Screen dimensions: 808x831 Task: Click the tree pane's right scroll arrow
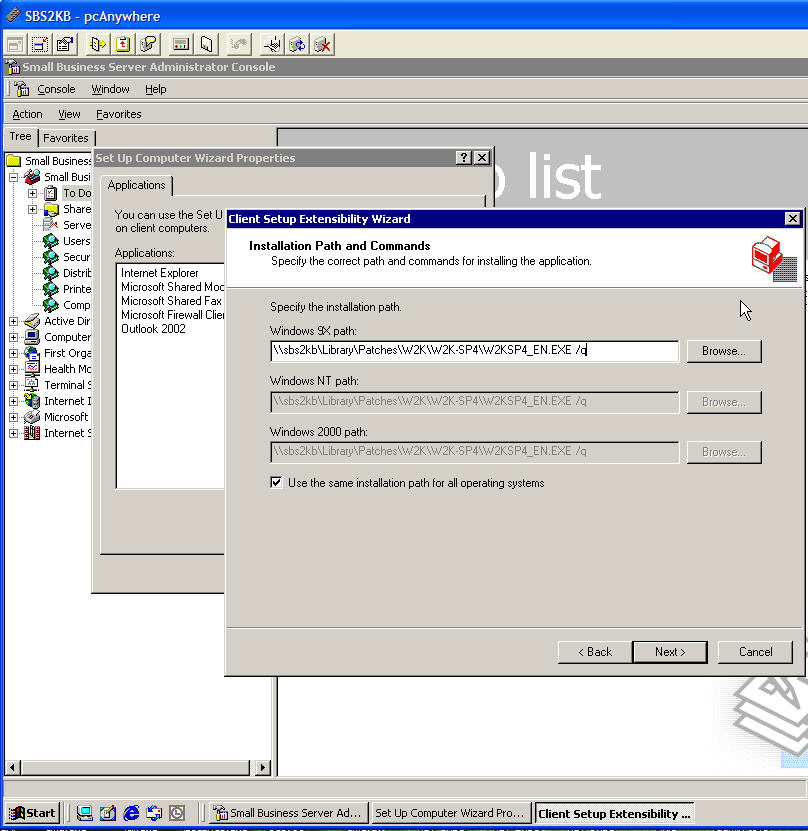262,767
